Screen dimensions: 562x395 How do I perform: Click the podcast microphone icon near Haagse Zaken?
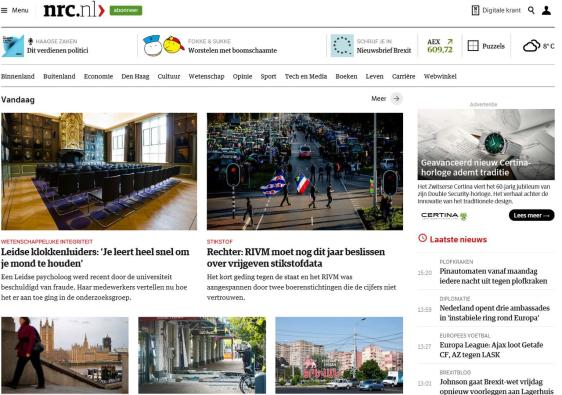pos(30,41)
